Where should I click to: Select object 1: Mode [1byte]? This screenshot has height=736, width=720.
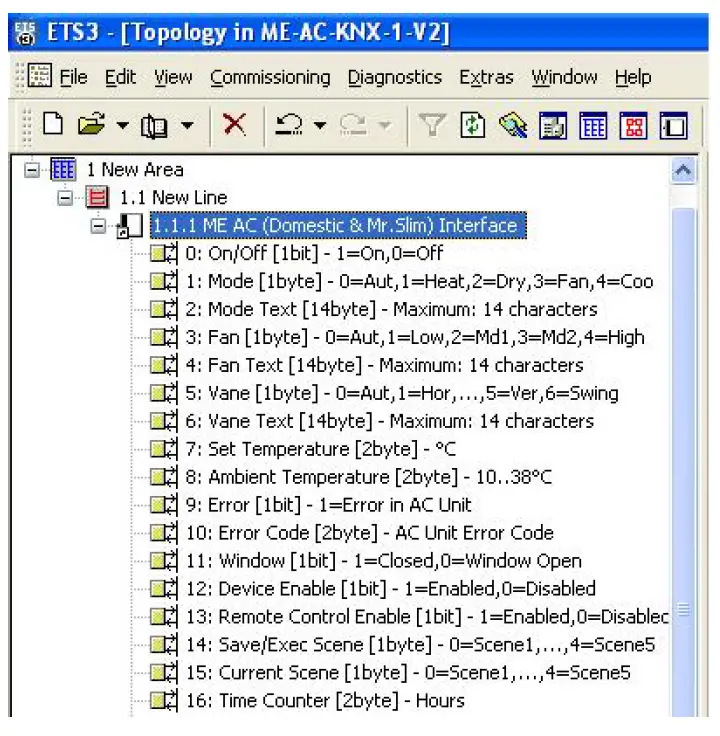pyautogui.click(x=419, y=282)
